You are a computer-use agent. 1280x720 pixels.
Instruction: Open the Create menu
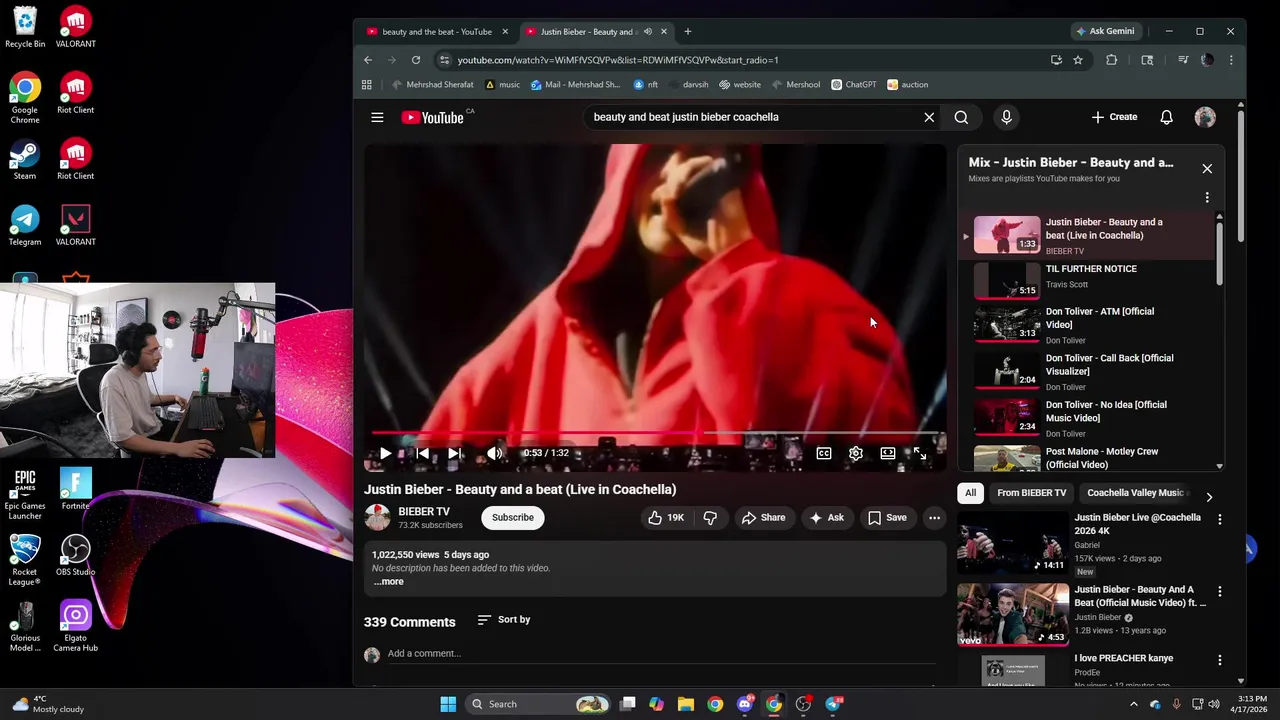click(1114, 117)
